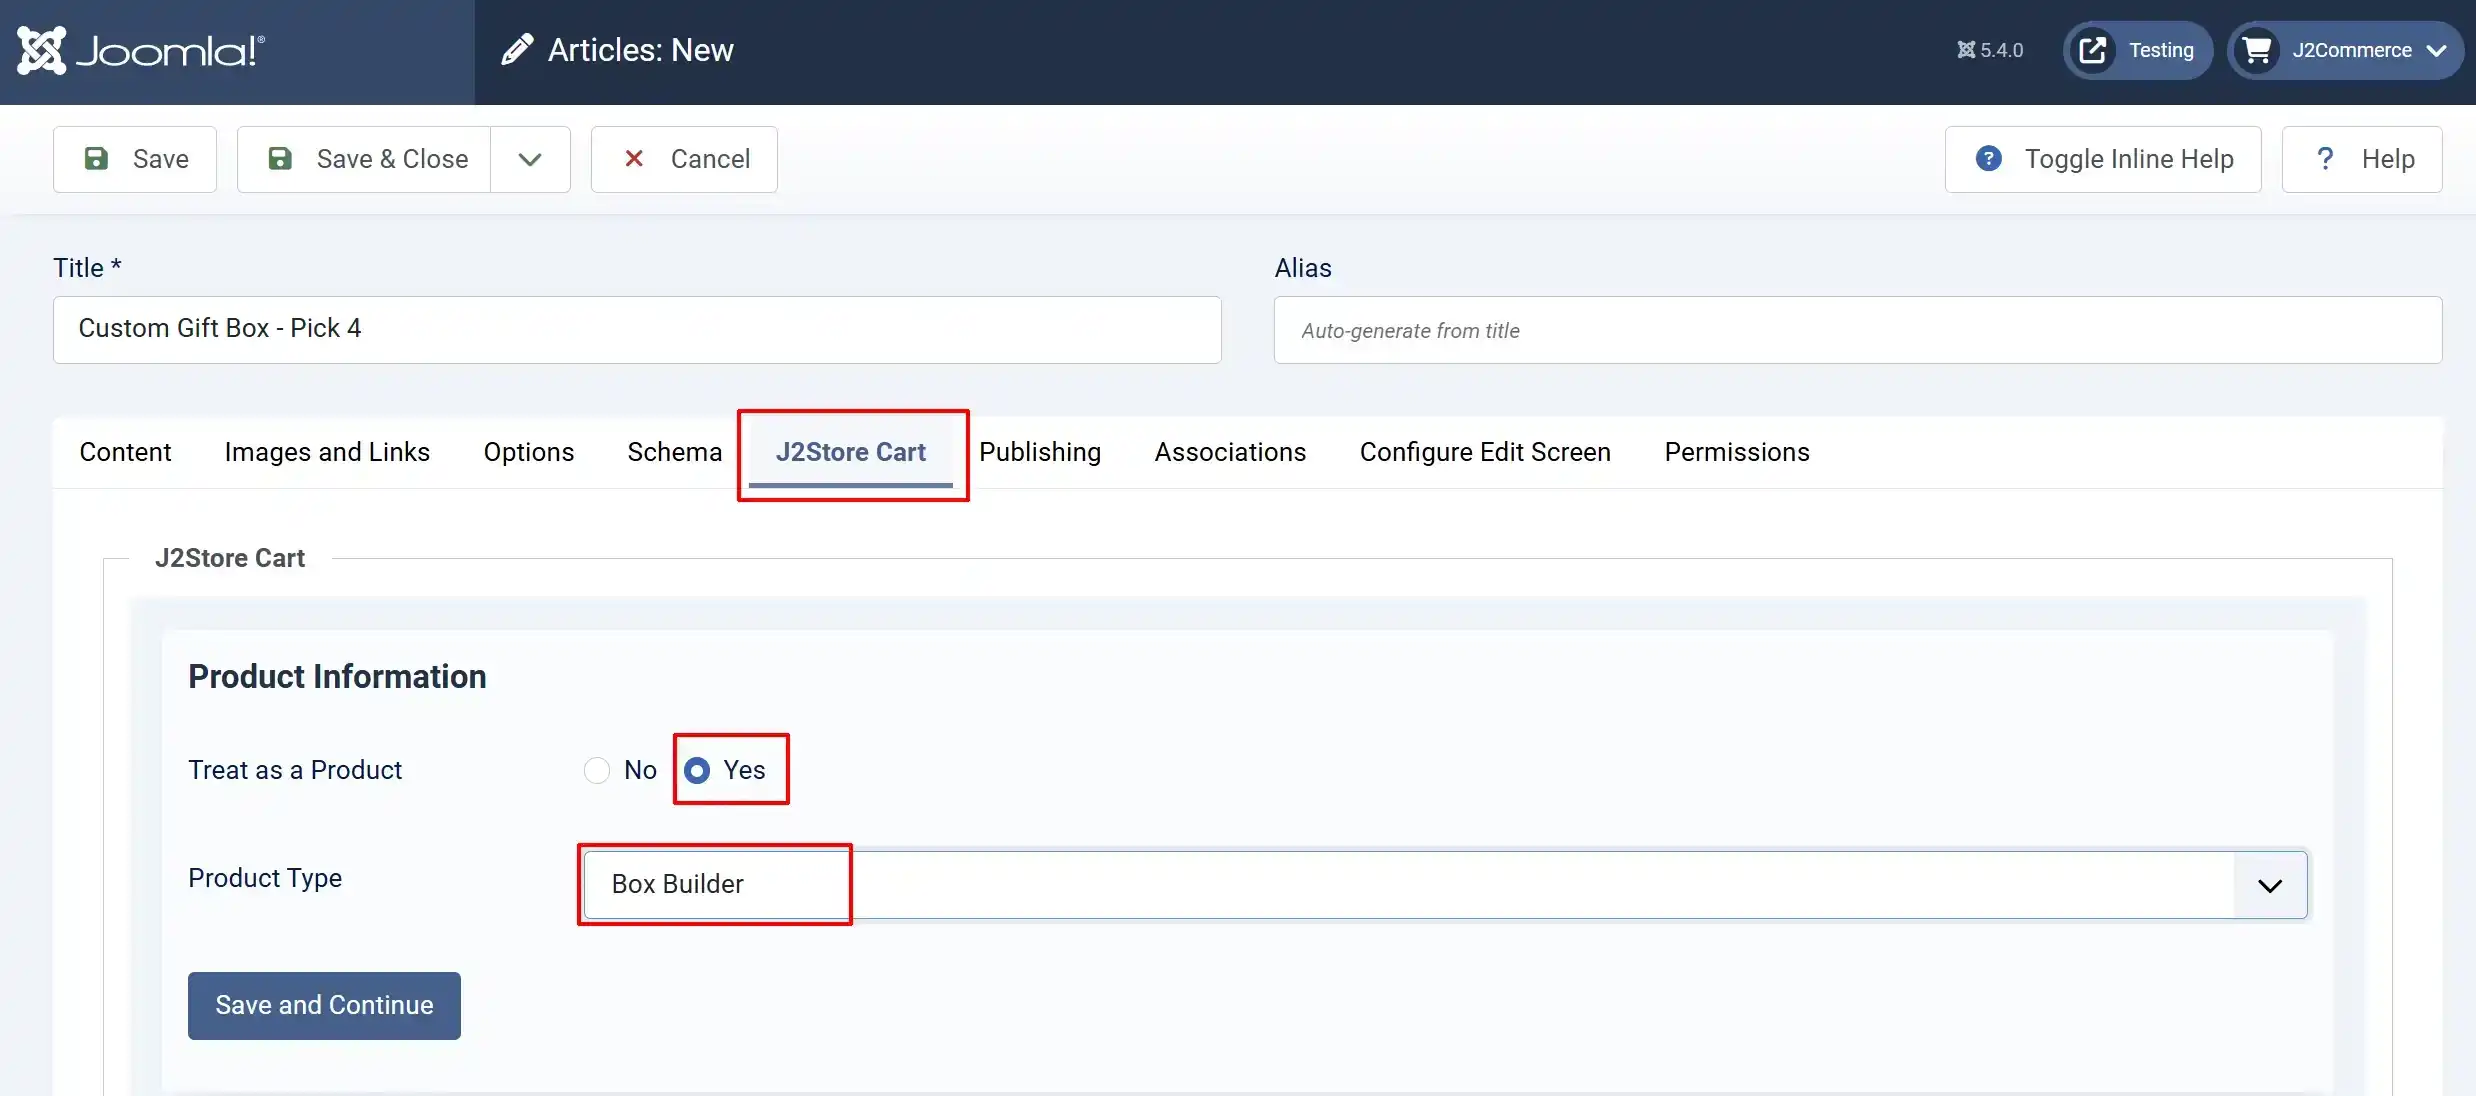Open the Help button
This screenshot has width=2476, height=1096.
pos(2362,159)
